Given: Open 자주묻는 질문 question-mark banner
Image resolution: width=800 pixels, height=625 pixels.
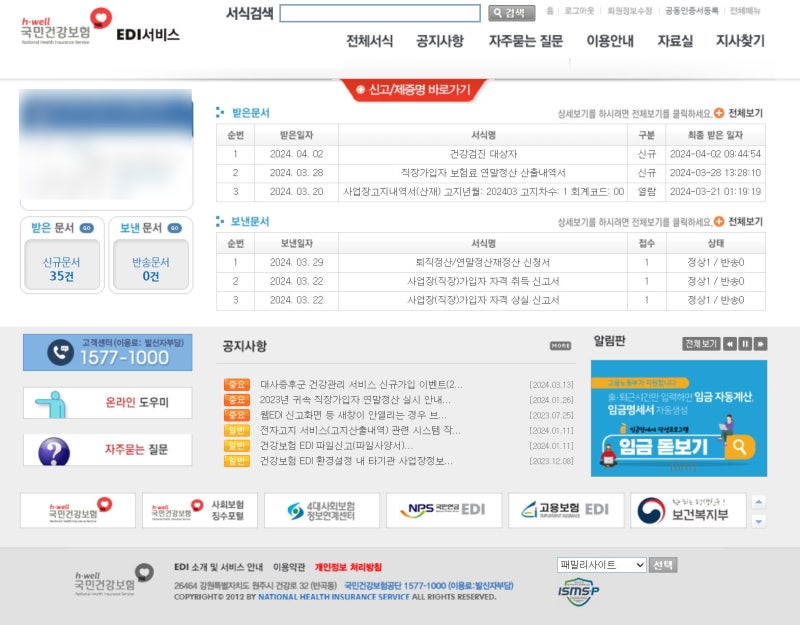Looking at the screenshot, I should click(108, 449).
